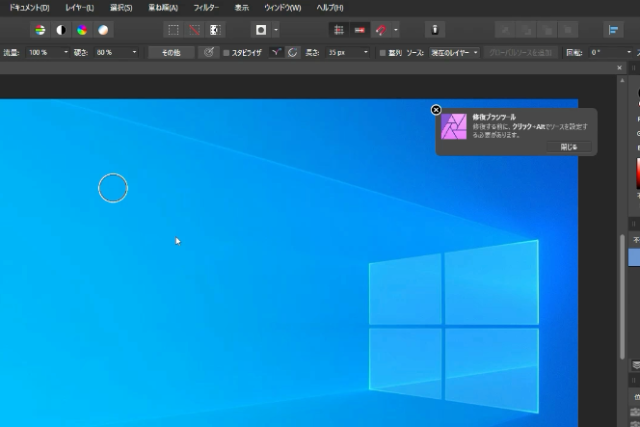Select the blue highlighted layer row on the right
Screen dimensions: 640x427
pyautogui.click(x=634, y=258)
